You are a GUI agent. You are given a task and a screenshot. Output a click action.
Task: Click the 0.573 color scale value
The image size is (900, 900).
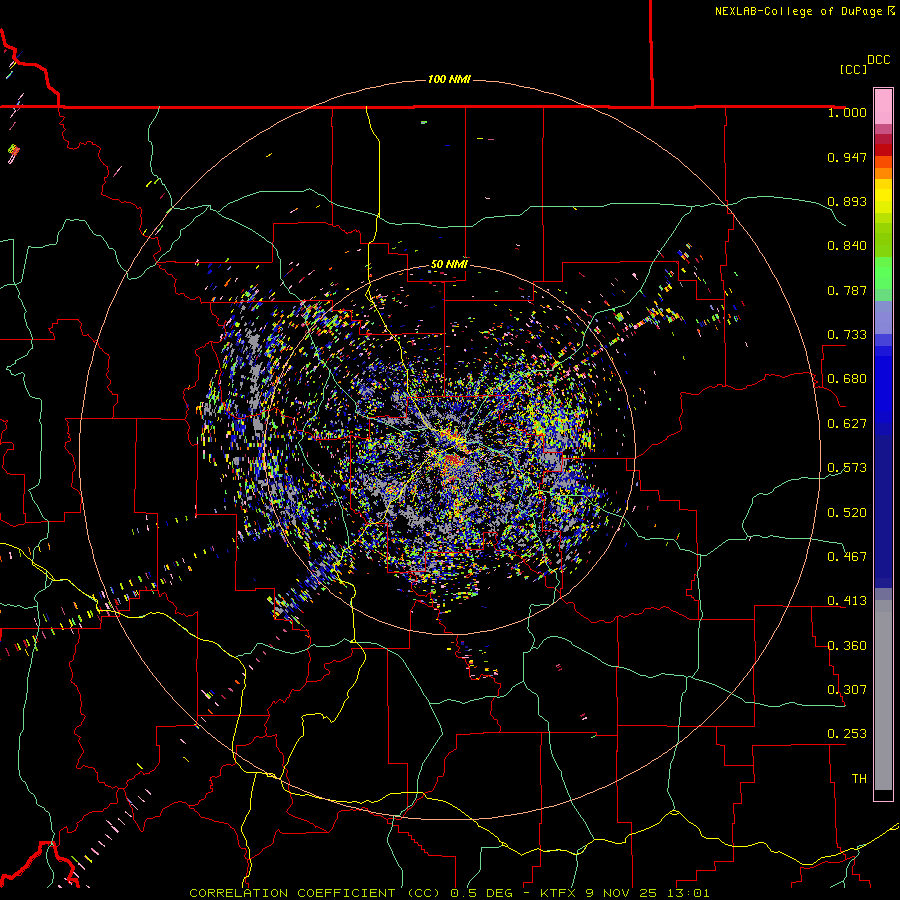(847, 468)
